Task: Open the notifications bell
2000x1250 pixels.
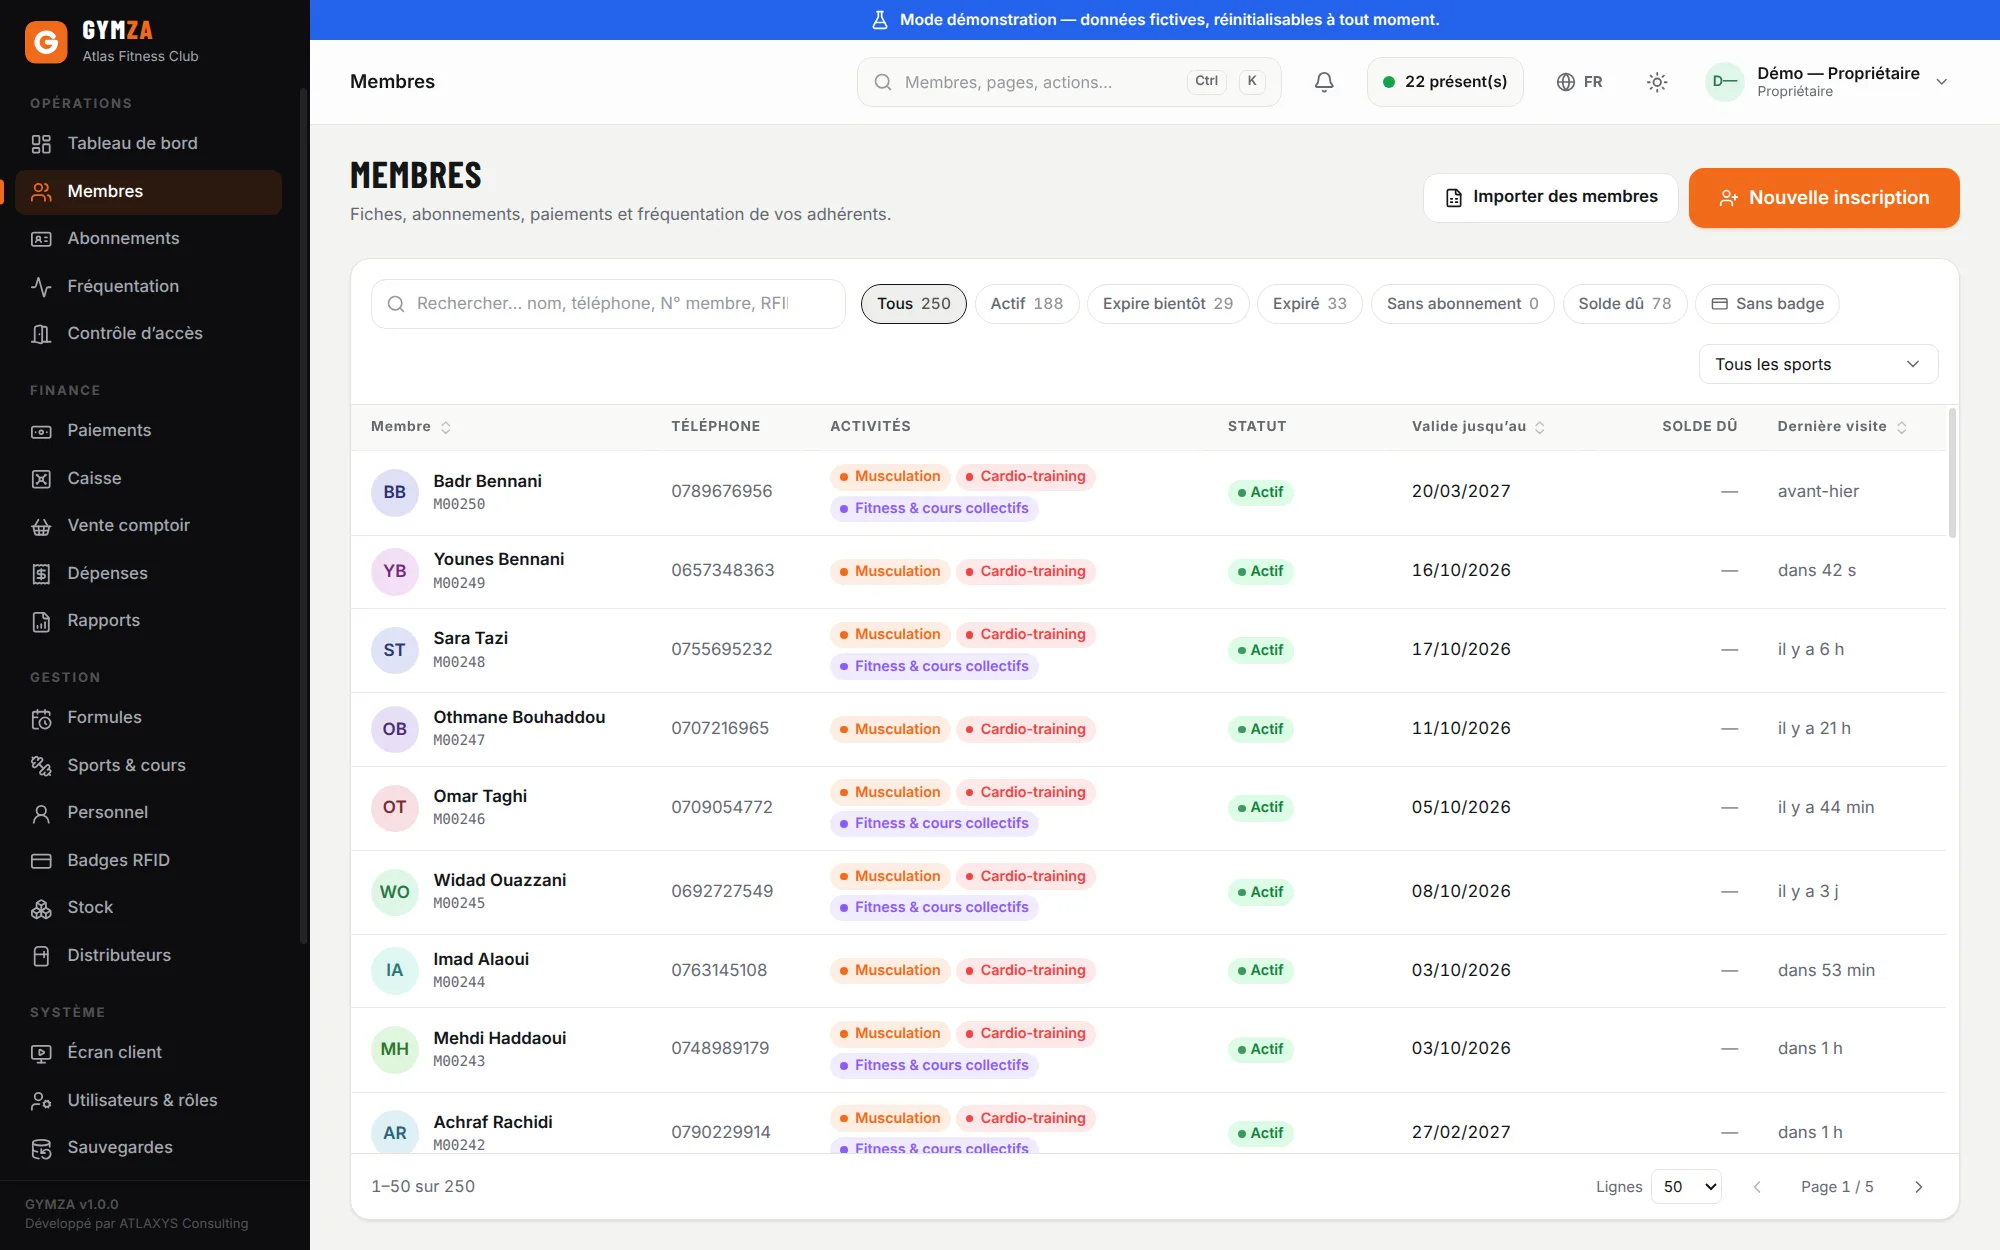Action: [x=1324, y=82]
